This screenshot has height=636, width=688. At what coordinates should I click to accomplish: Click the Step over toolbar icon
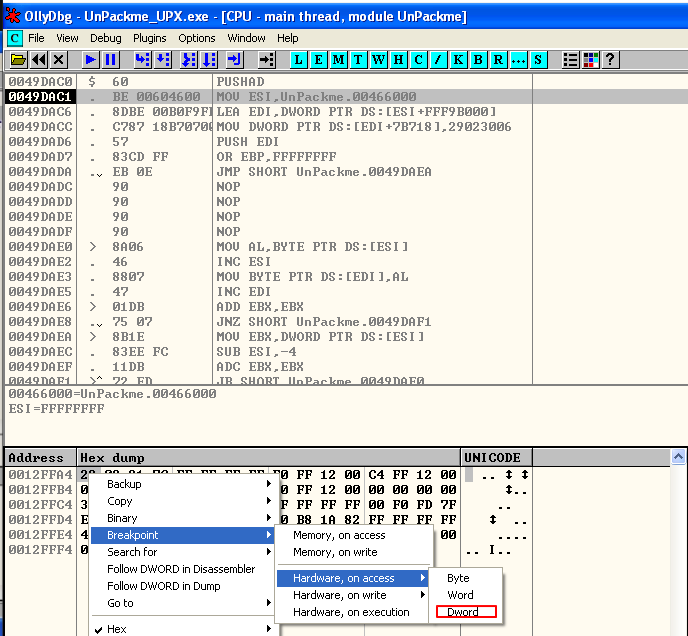click(163, 60)
